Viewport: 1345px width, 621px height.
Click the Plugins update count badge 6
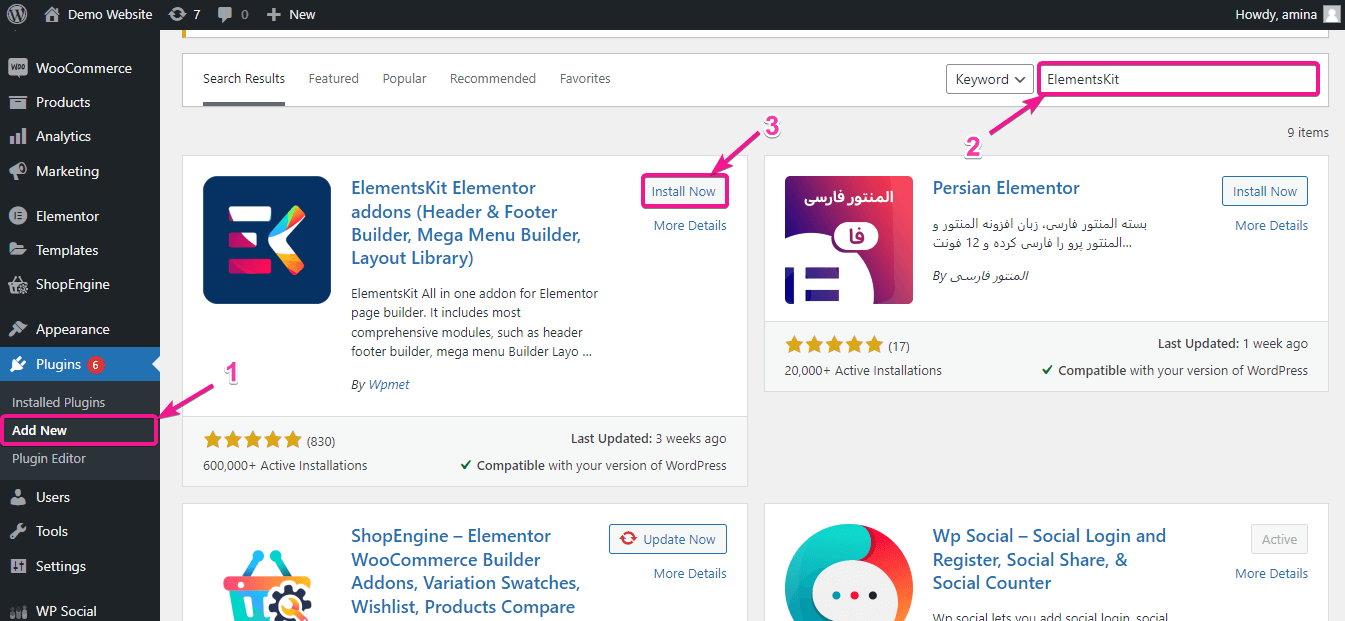tap(96, 365)
